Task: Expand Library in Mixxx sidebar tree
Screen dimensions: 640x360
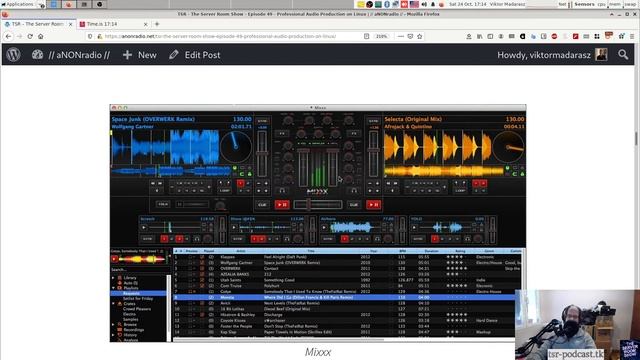Action: 113,278
